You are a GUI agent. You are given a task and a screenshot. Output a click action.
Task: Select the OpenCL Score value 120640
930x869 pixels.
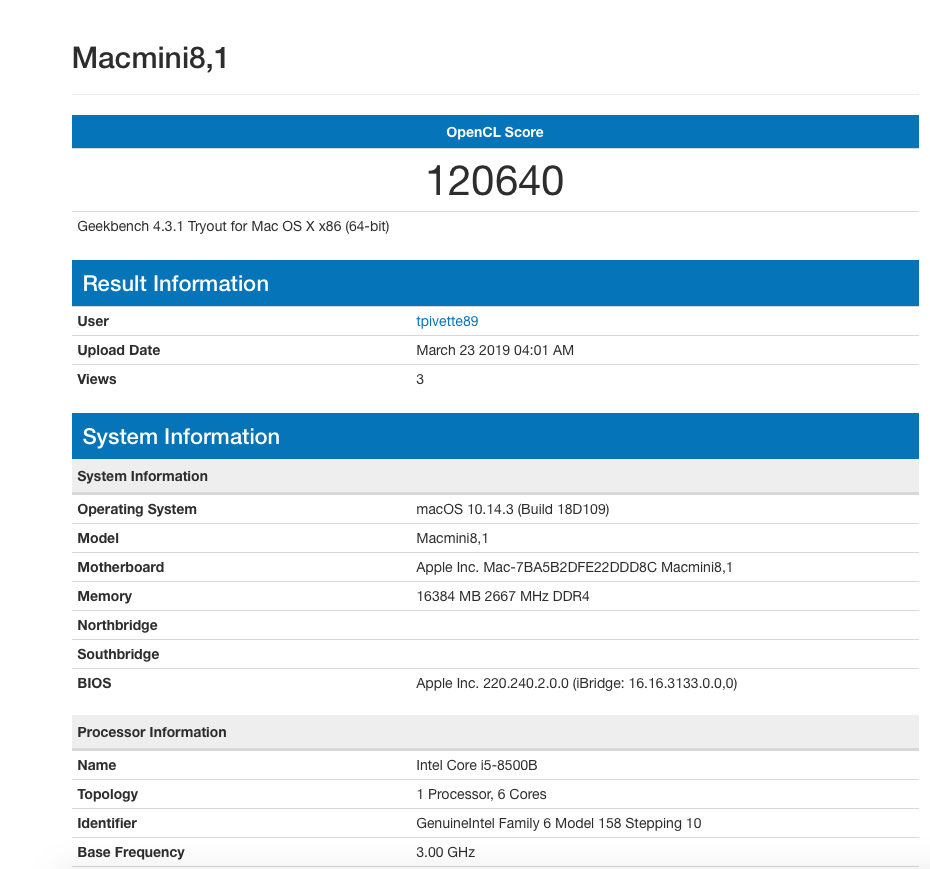(495, 180)
